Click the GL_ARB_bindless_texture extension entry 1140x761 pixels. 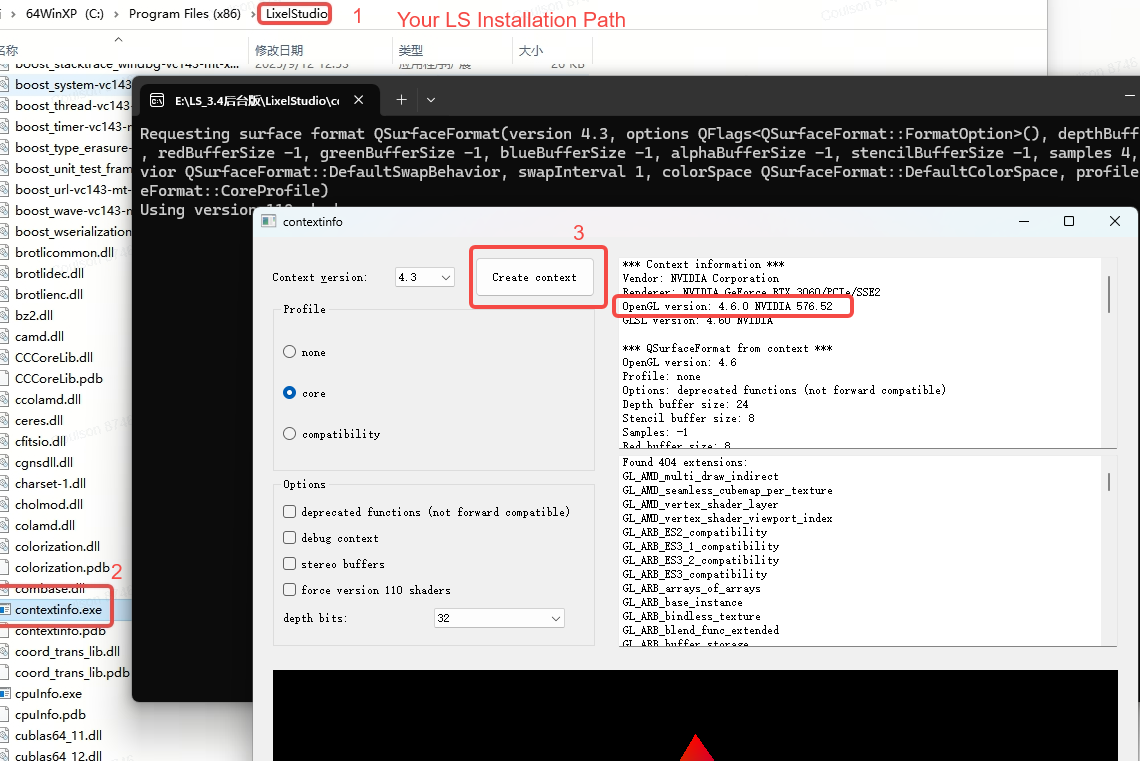pyautogui.click(x=691, y=616)
